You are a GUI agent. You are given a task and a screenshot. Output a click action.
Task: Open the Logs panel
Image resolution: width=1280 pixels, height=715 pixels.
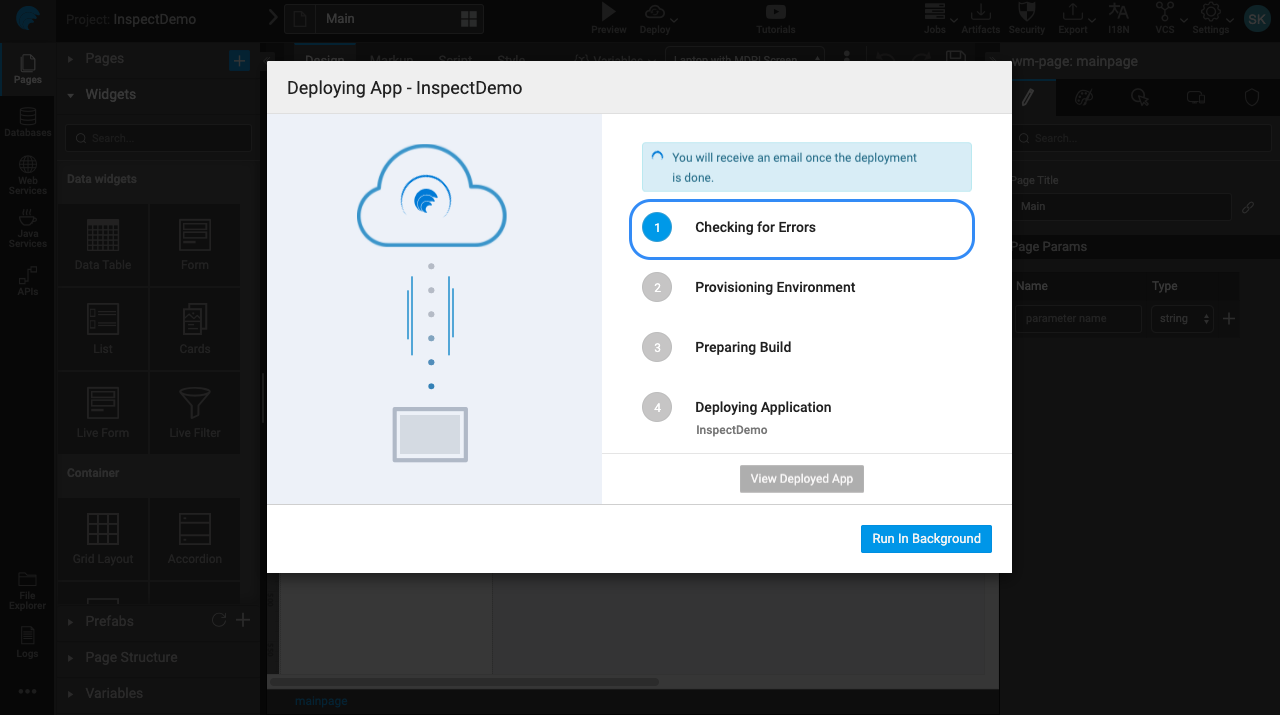click(27, 641)
